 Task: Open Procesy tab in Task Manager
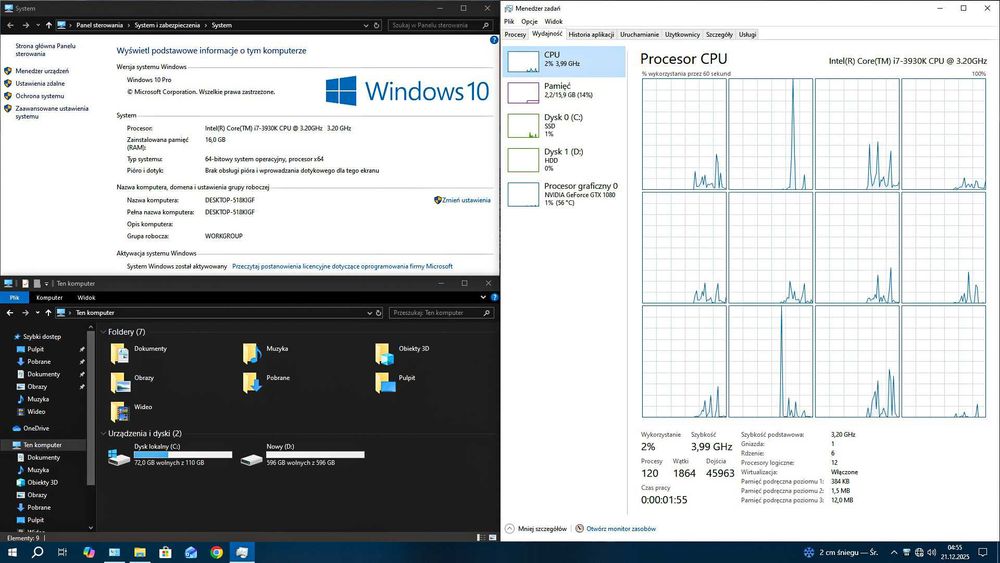(515, 34)
